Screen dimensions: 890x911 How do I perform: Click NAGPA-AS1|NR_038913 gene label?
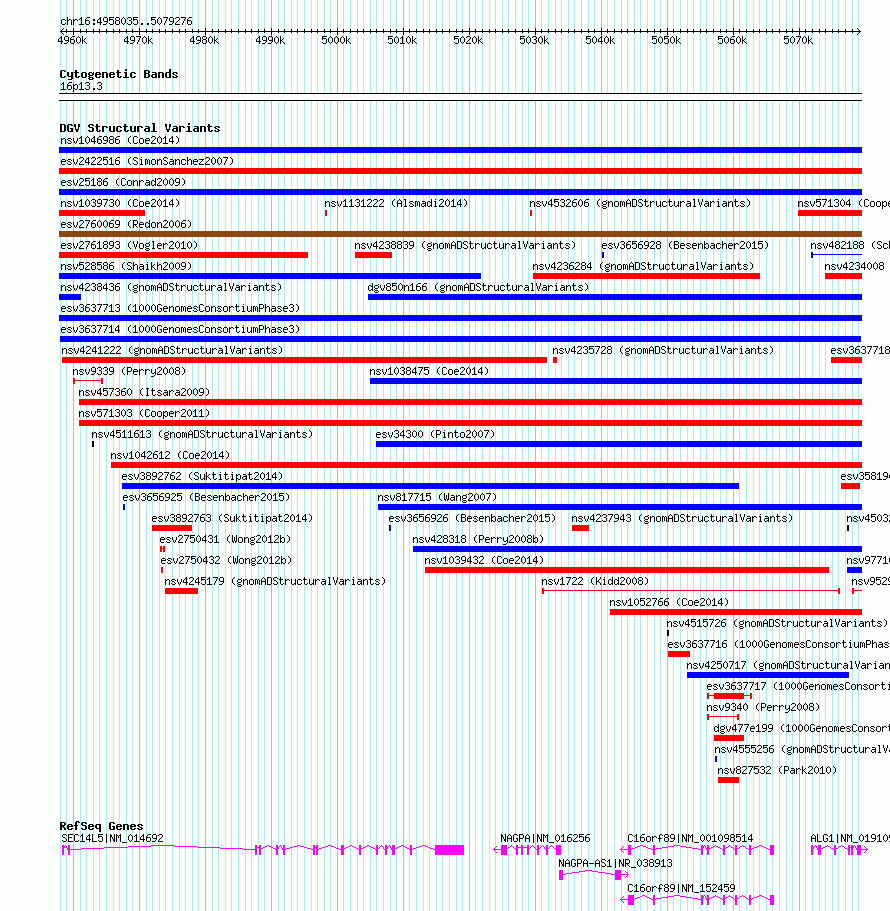click(615, 863)
